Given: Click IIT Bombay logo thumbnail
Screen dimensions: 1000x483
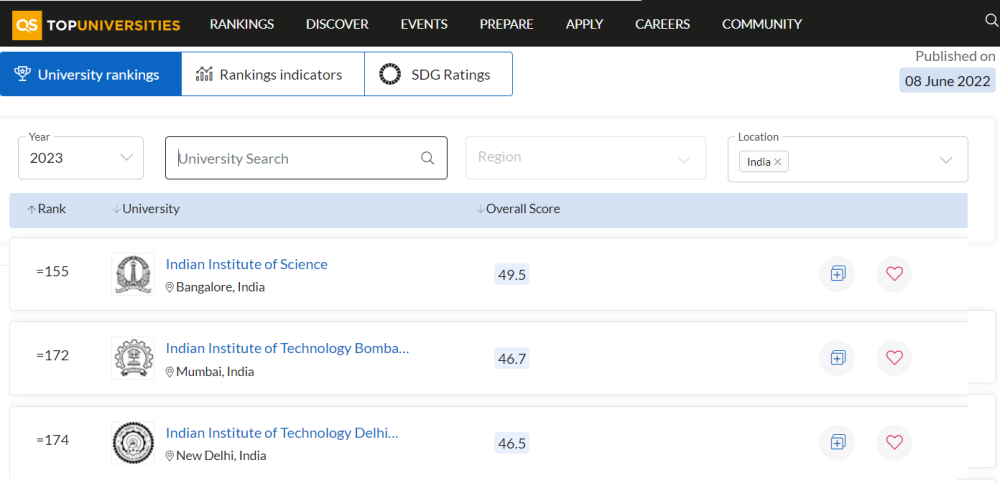Looking at the screenshot, I should tap(133, 358).
